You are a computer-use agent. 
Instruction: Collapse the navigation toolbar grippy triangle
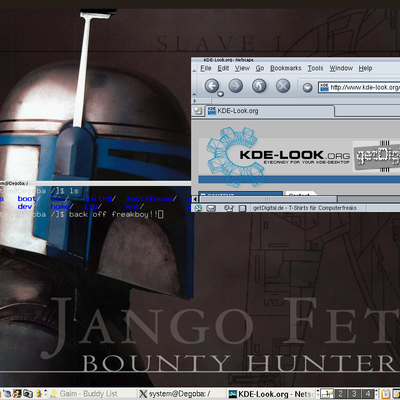click(195, 95)
